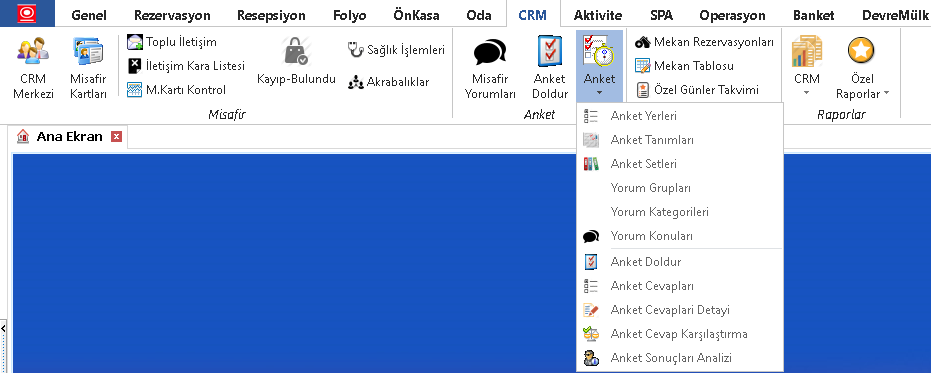Open Misafir Yorumları

click(x=490, y=68)
